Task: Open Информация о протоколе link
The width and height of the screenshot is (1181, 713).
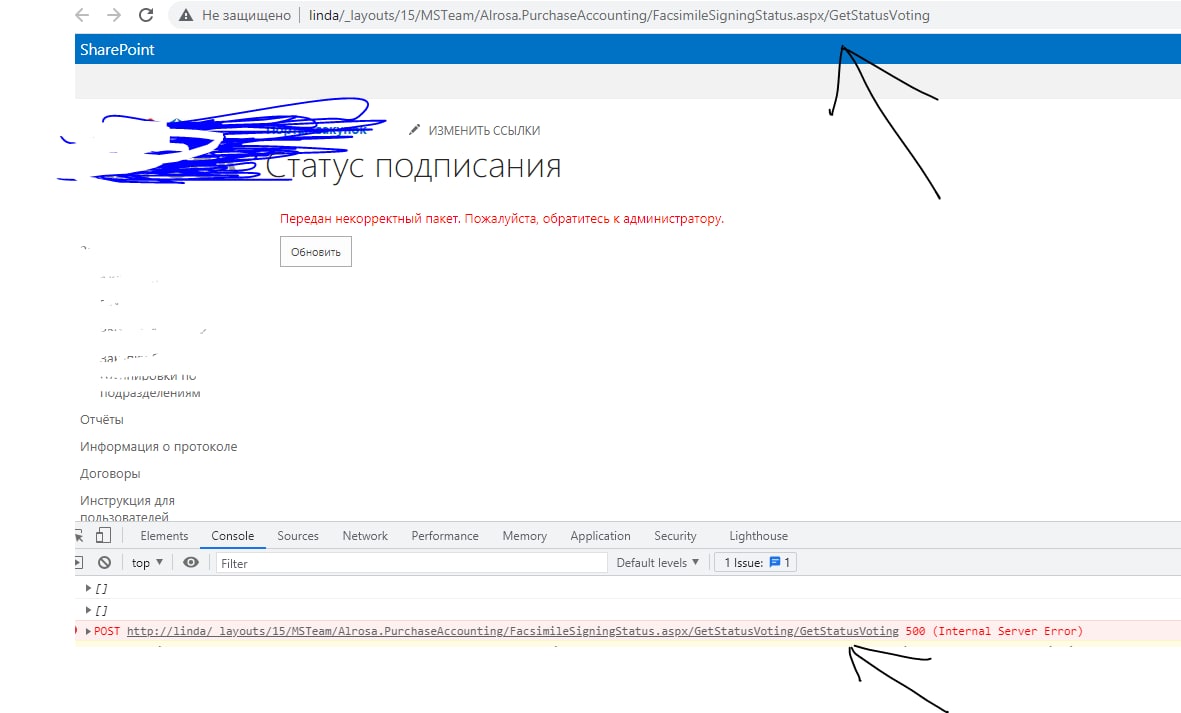Action: click(158, 446)
